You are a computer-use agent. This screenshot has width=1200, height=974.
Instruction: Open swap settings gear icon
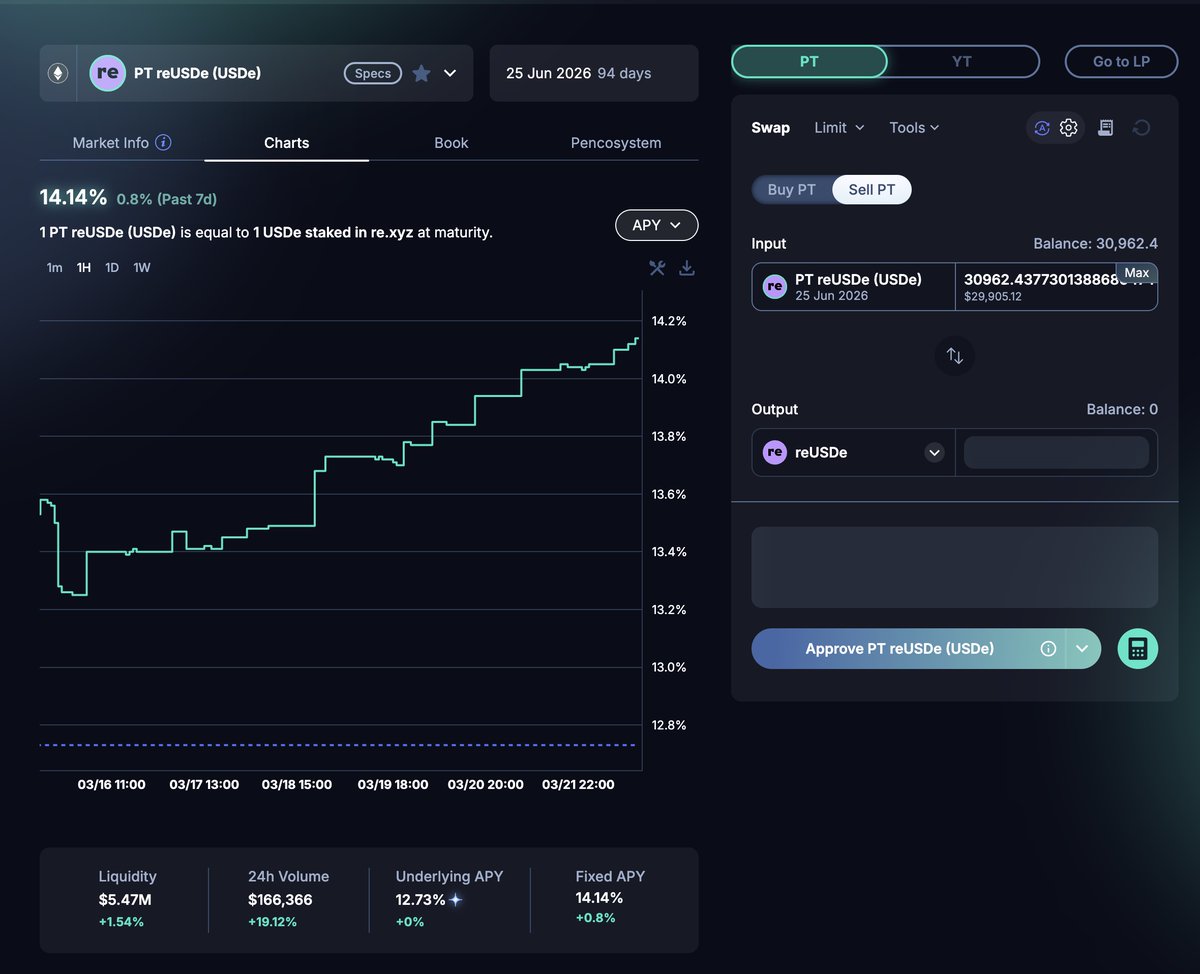click(1069, 128)
